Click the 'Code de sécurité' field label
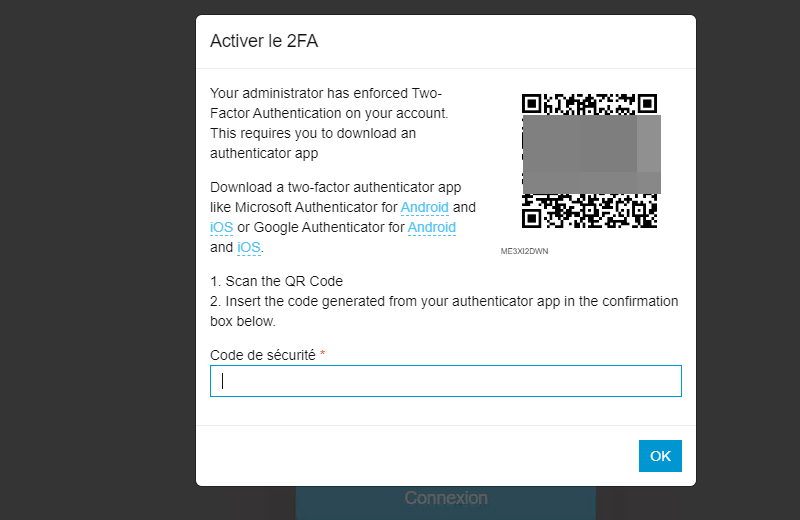 (262, 355)
